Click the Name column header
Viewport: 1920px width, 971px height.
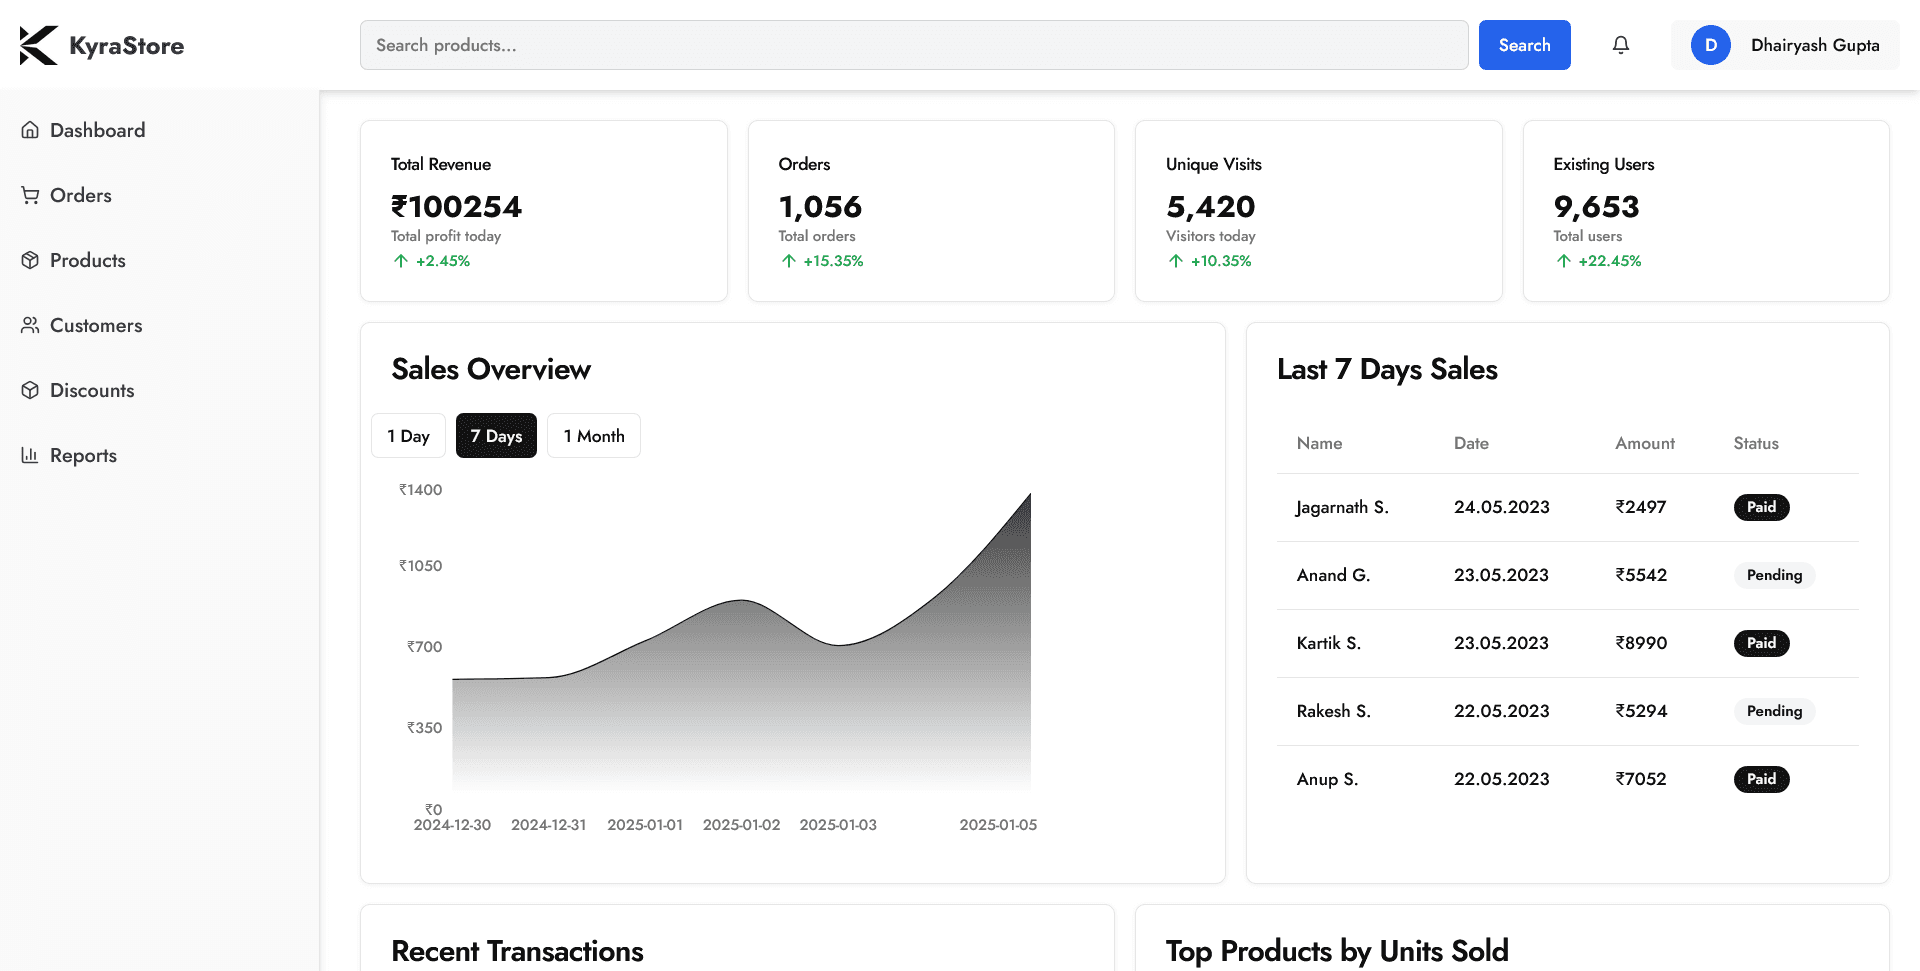(1319, 443)
